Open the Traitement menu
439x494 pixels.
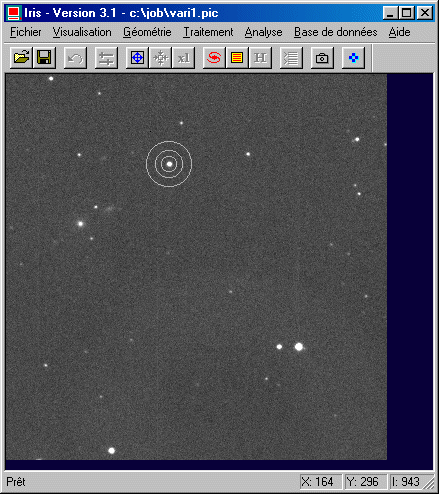click(208, 32)
